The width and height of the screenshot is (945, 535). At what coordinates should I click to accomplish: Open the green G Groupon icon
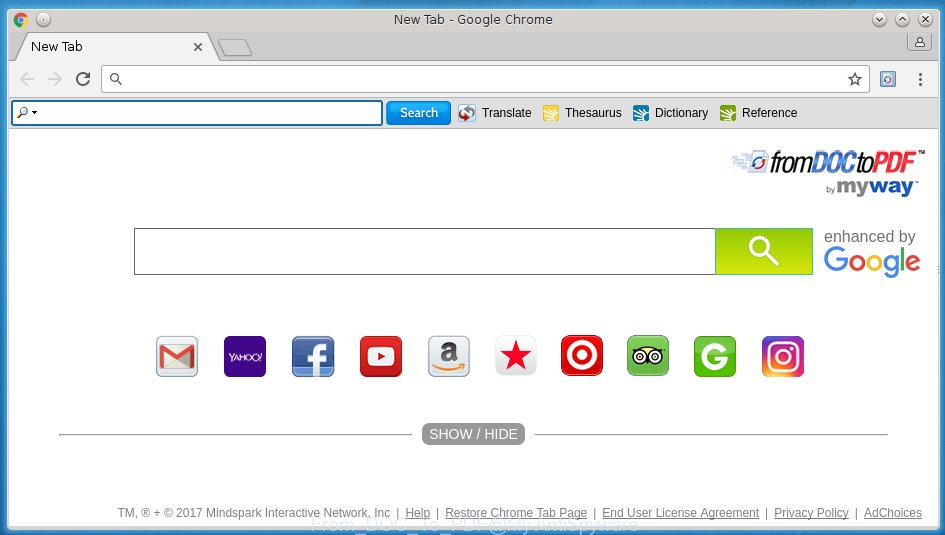[x=715, y=356]
